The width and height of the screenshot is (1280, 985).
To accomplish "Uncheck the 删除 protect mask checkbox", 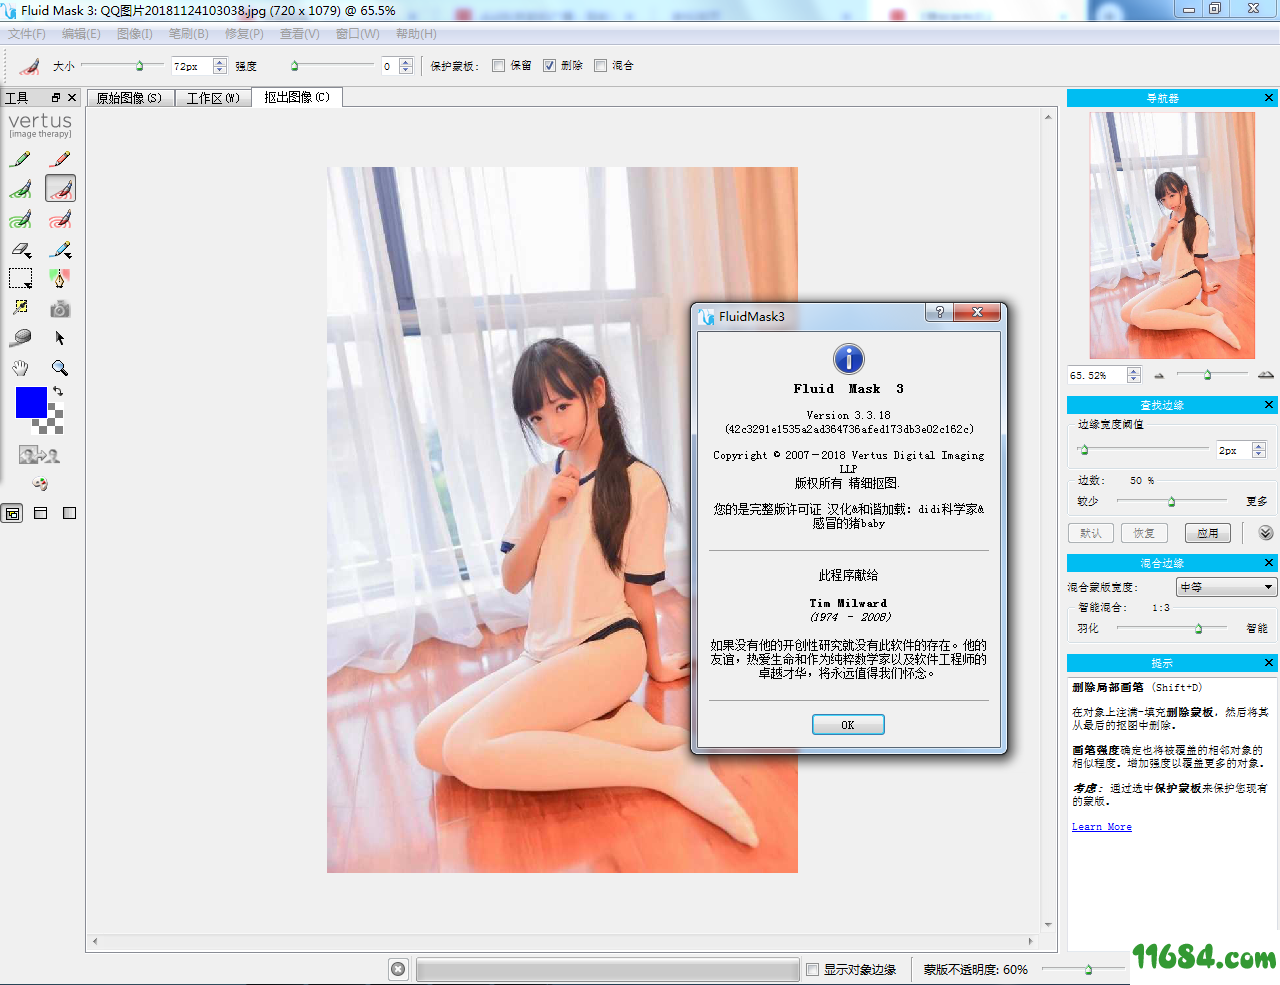I will [x=549, y=66].
